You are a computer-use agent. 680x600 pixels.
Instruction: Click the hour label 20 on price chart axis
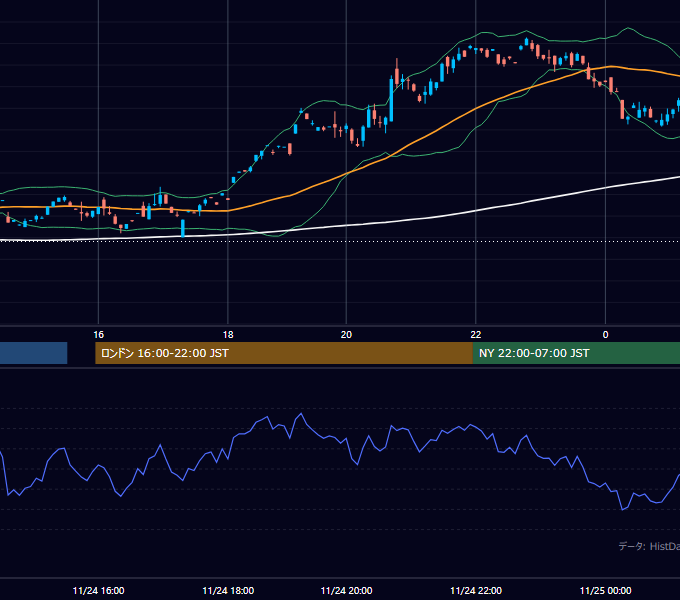tap(346, 335)
